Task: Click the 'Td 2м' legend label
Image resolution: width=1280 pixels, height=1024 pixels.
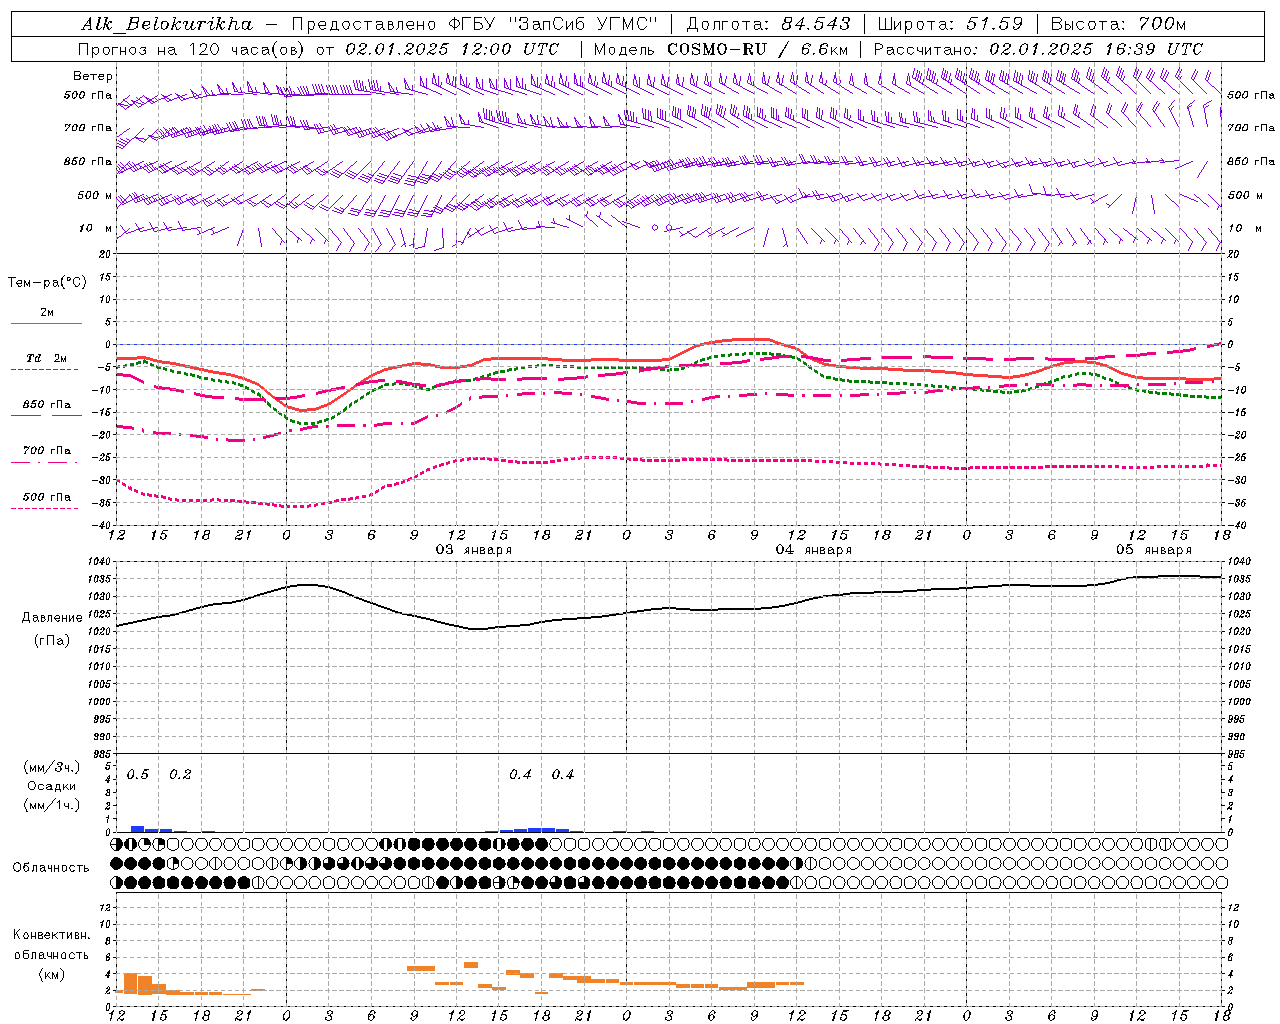Action: 46,358
